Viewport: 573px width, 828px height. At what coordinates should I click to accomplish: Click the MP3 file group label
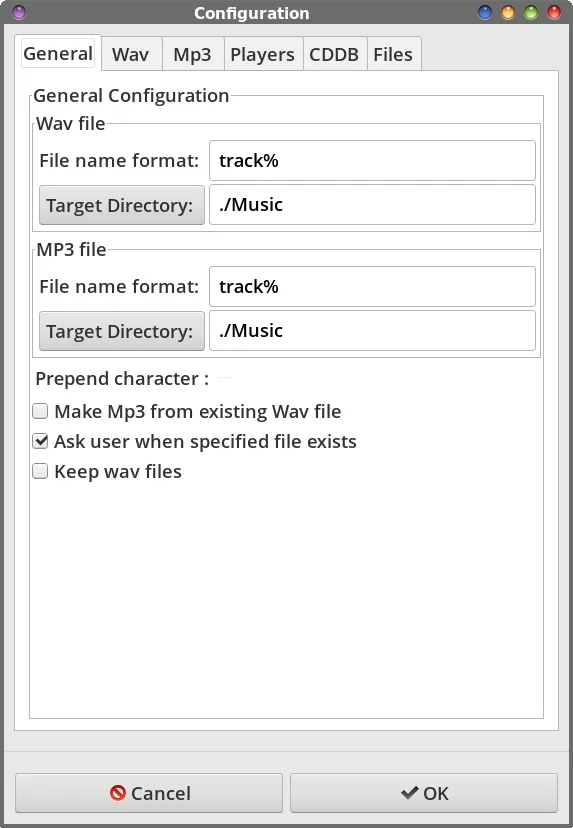pyautogui.click(x=71, y=249)
